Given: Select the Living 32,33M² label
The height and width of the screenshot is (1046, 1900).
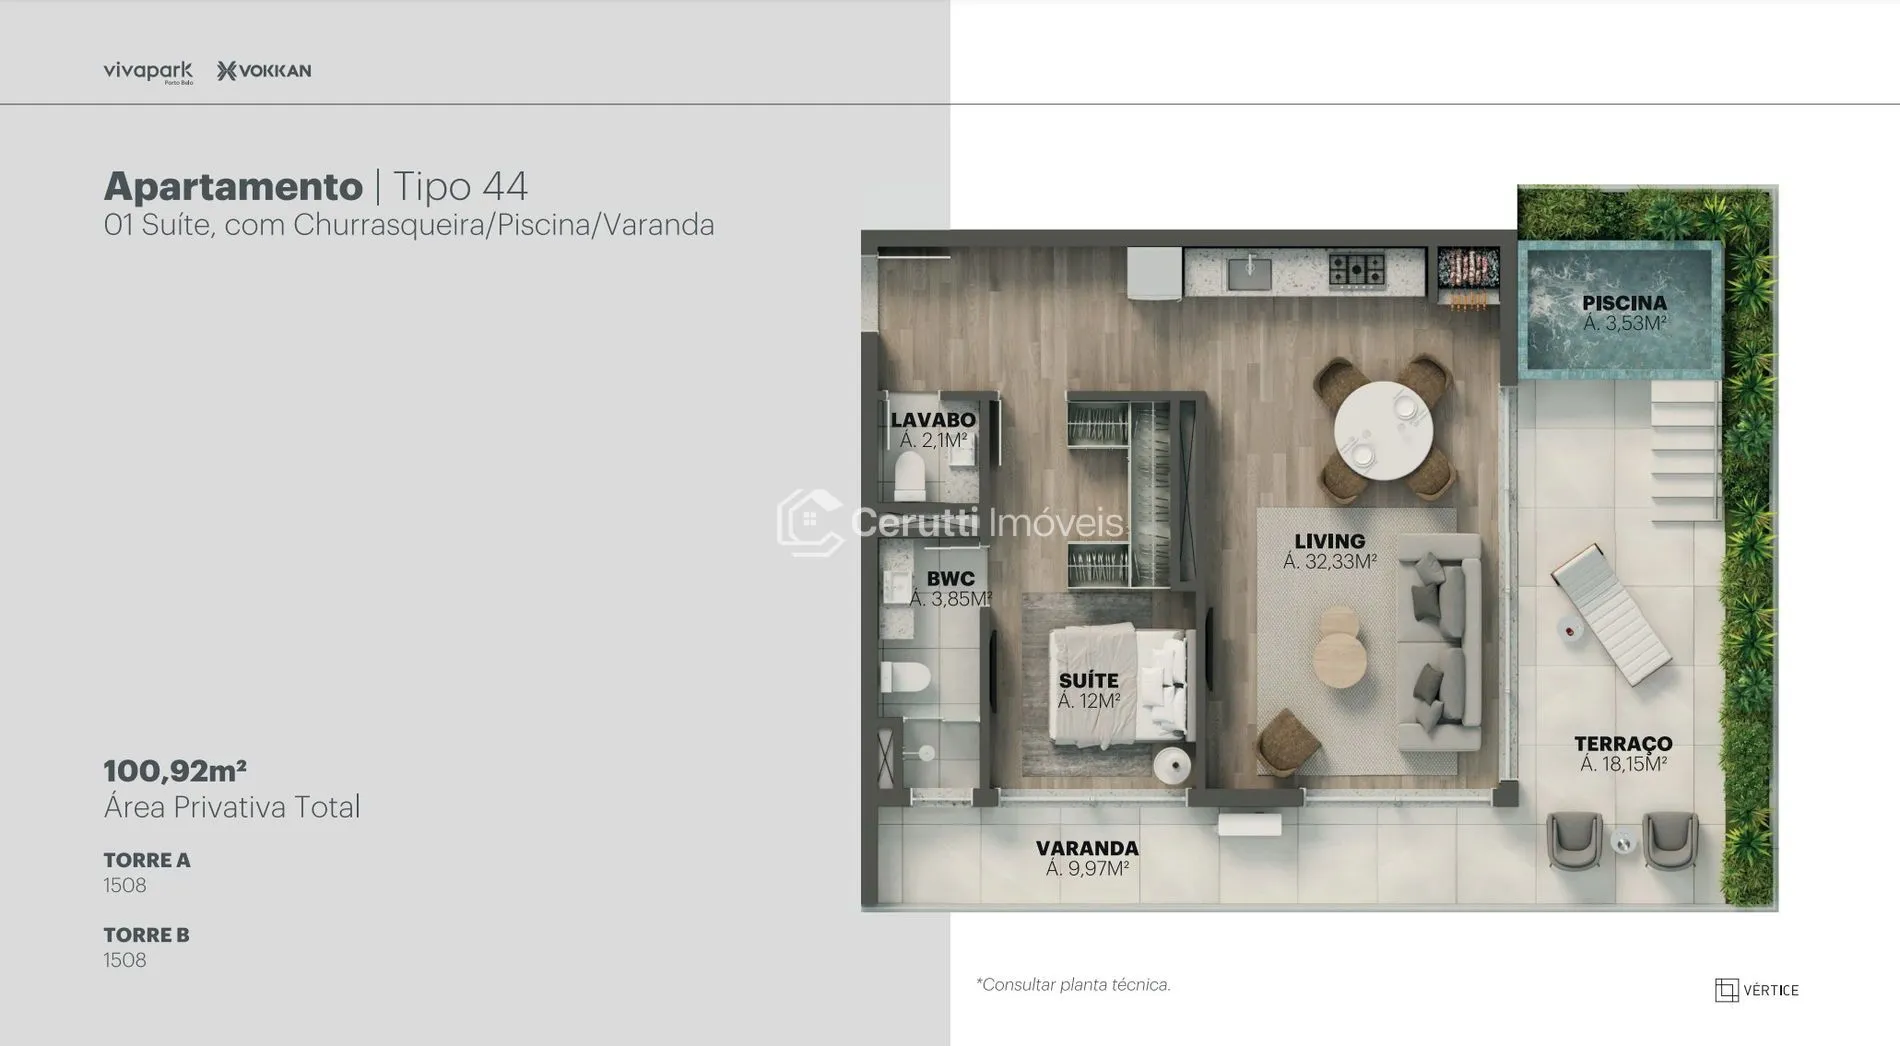Looking at the screenshot, I should [1329, 551].
